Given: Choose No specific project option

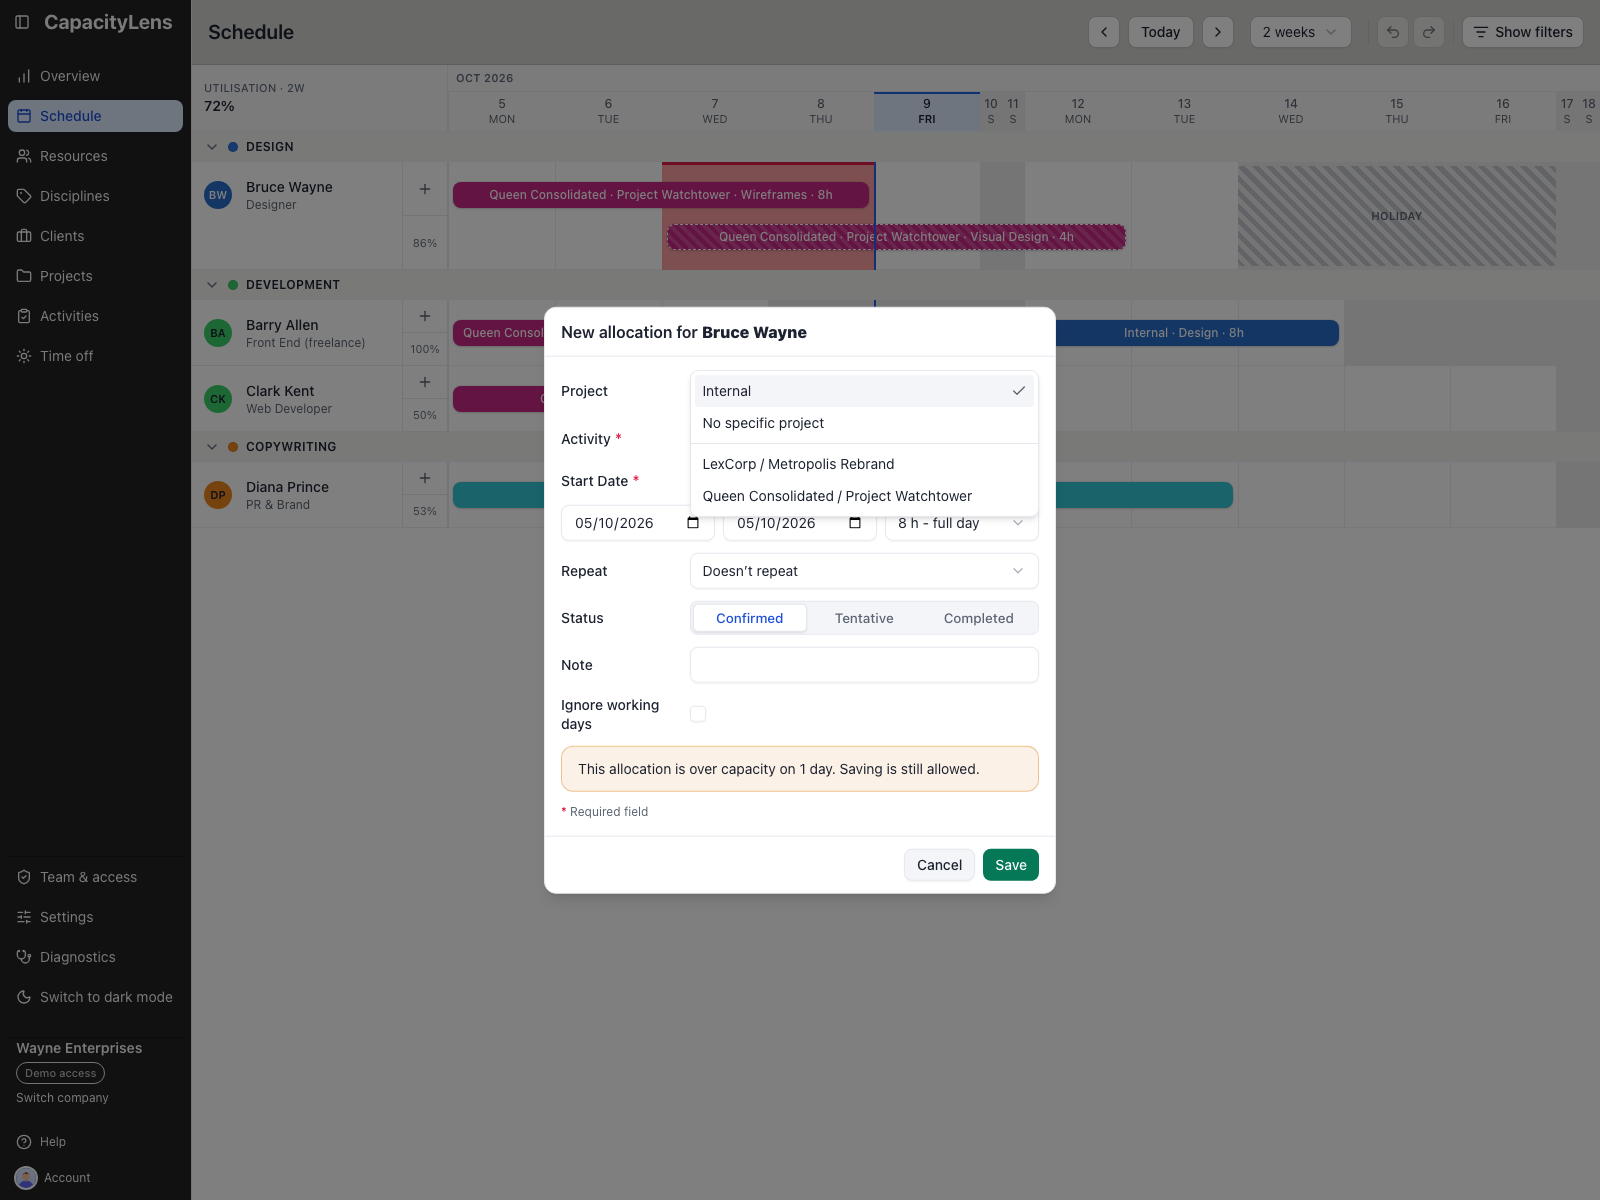Looking at the screenshot, I should click(864, 423).
